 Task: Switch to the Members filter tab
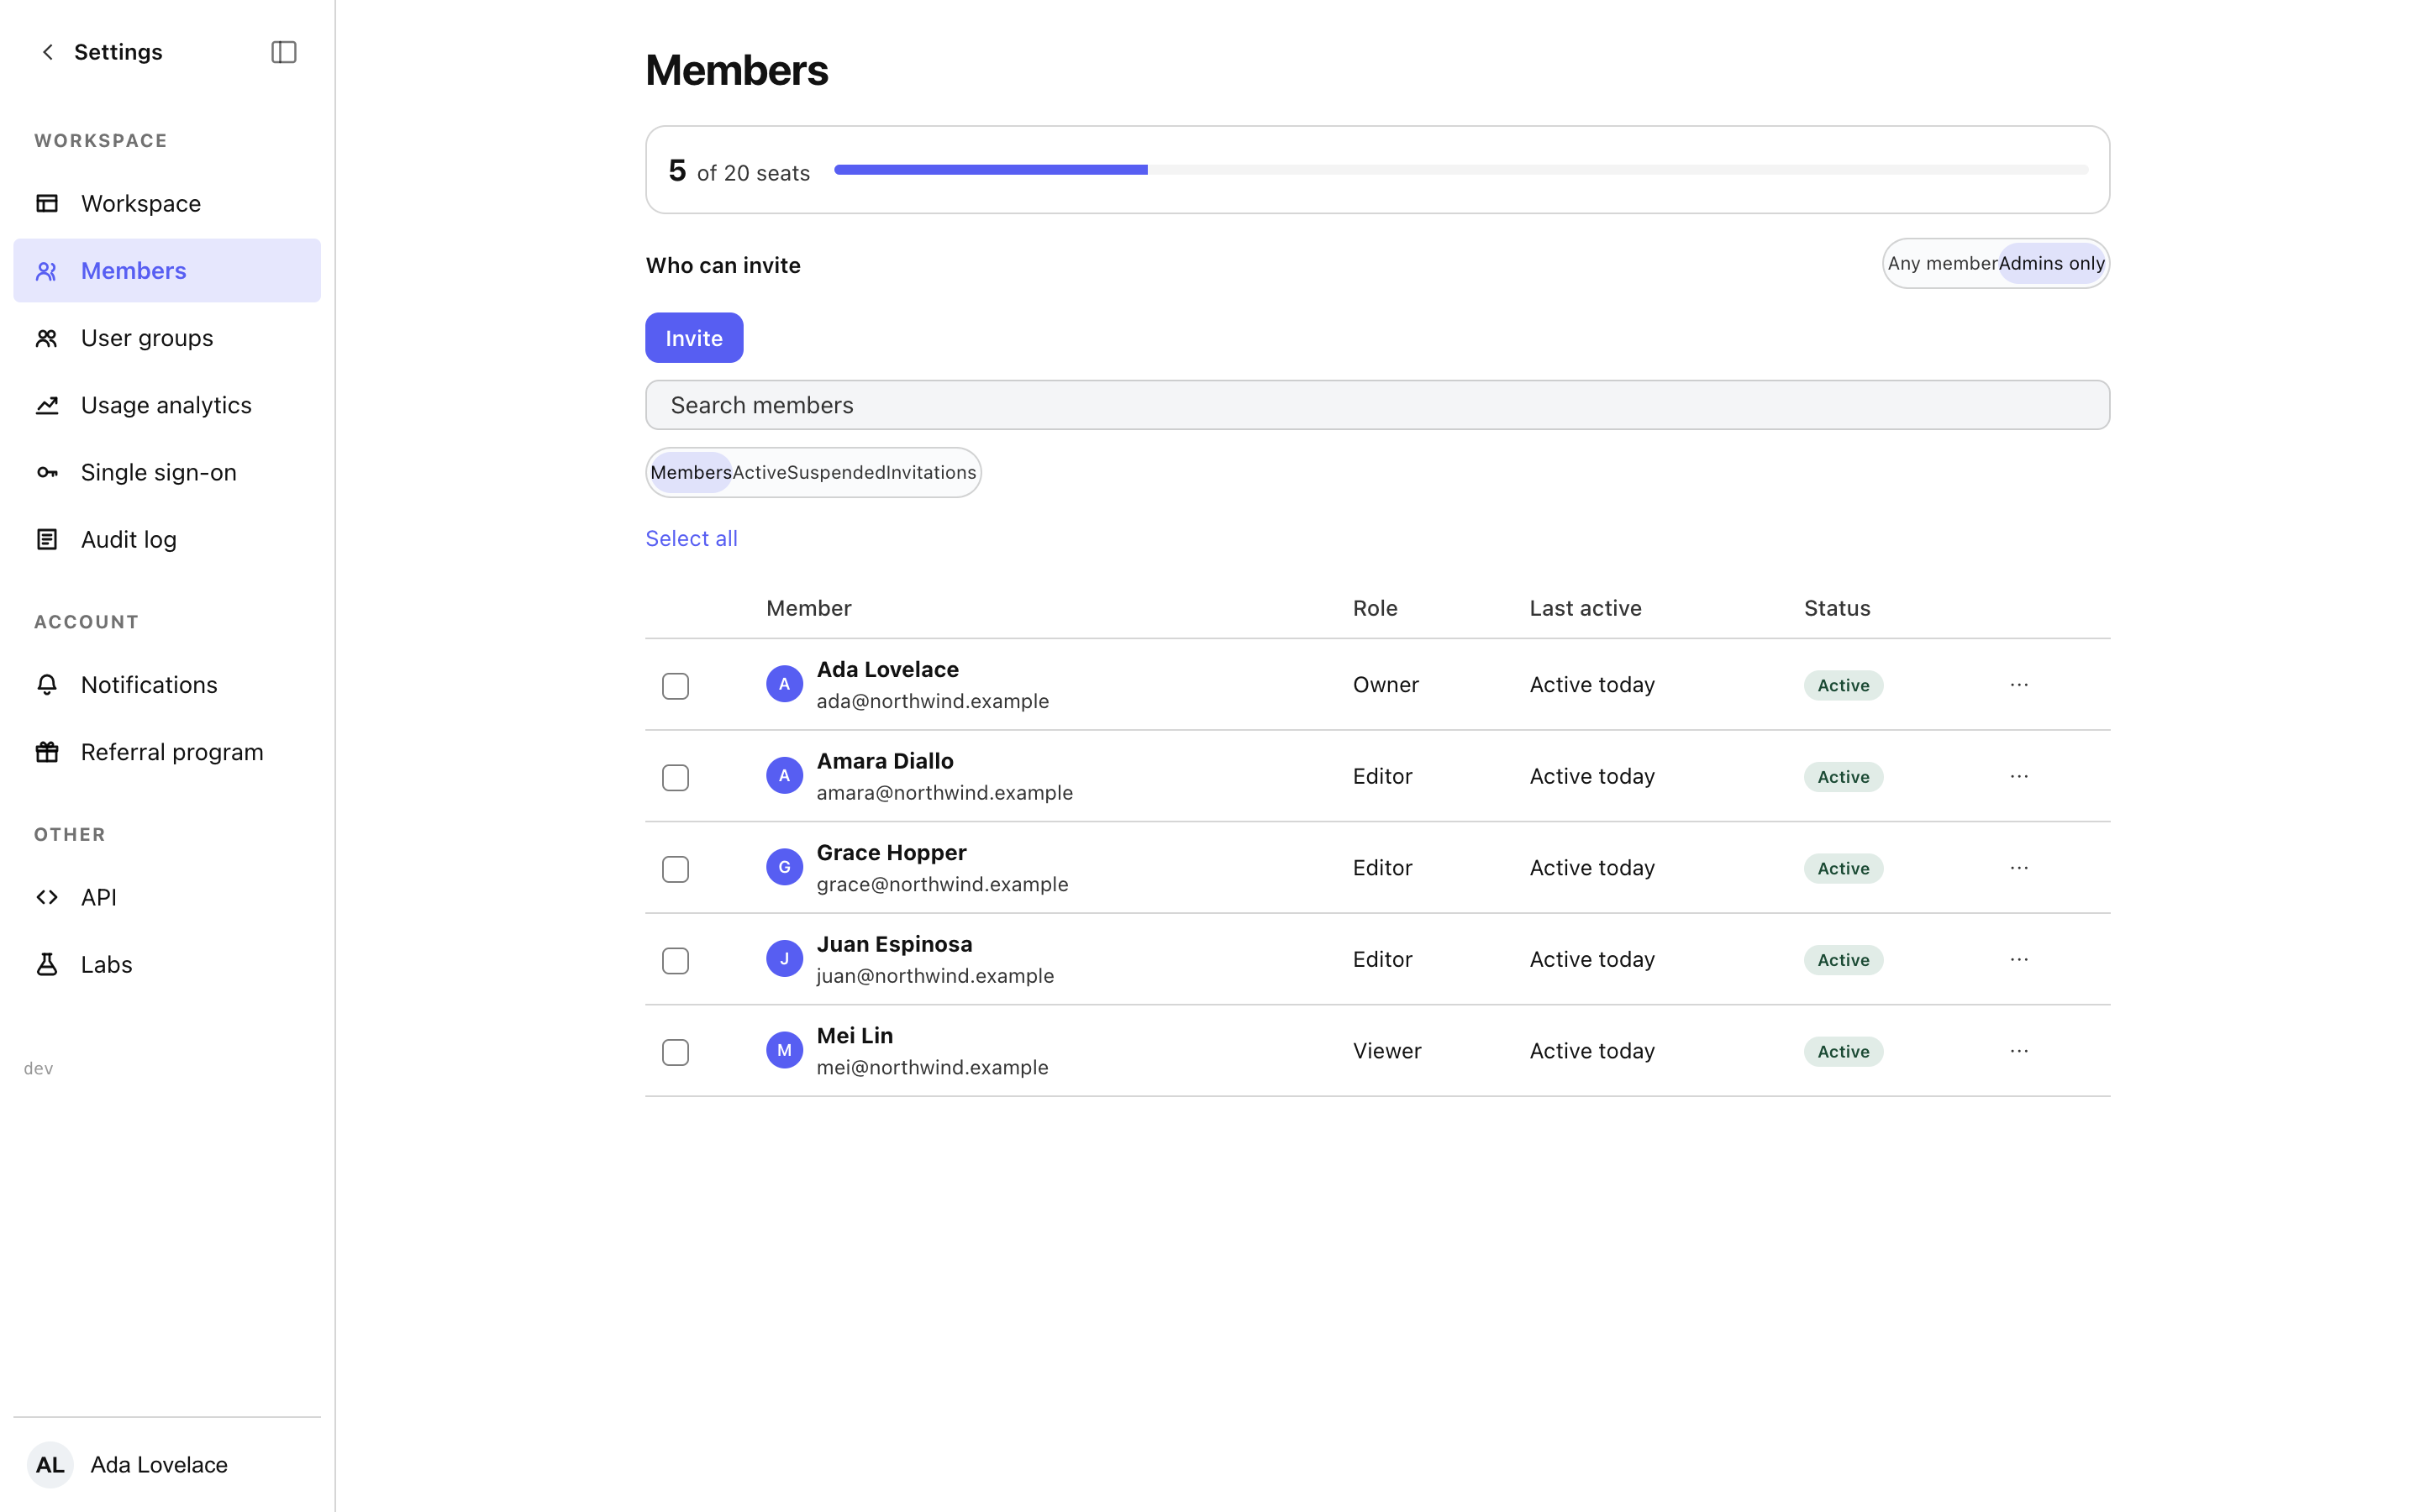point(691,472)
